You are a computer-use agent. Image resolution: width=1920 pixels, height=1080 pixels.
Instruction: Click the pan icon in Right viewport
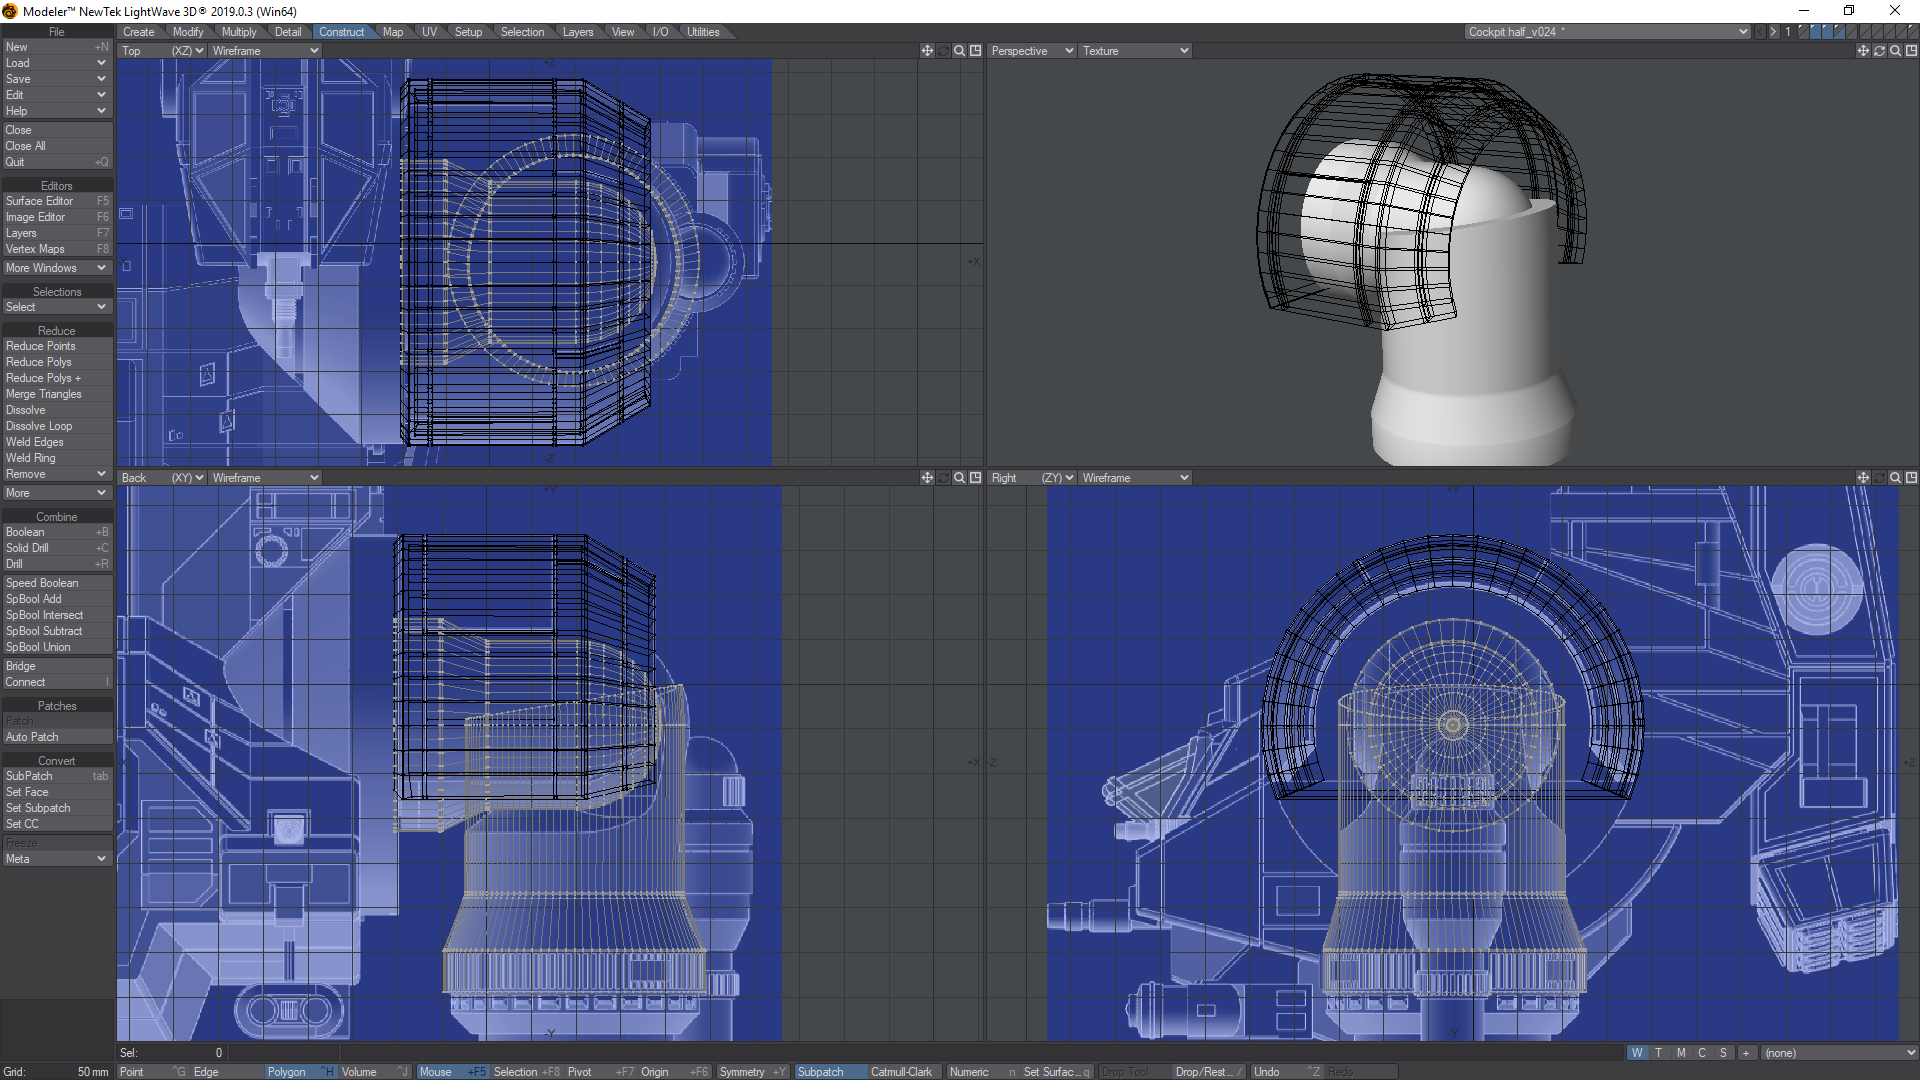click(1863, 478)
